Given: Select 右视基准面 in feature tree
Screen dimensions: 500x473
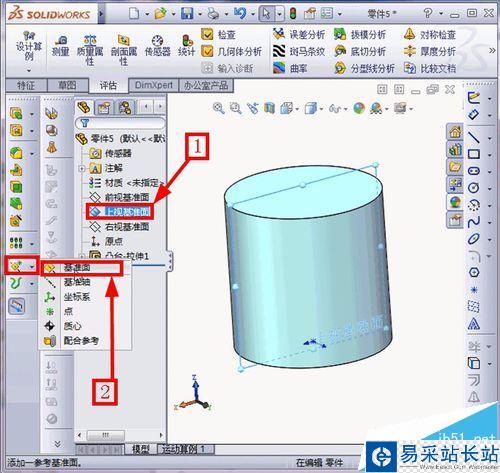Looking at the screenshot, I should (x=127, y=227).
